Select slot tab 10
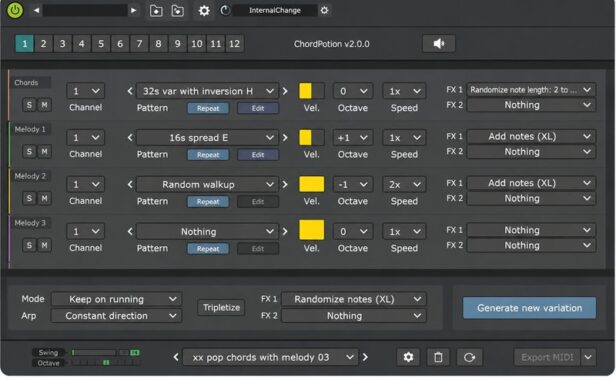 point(196,44)
